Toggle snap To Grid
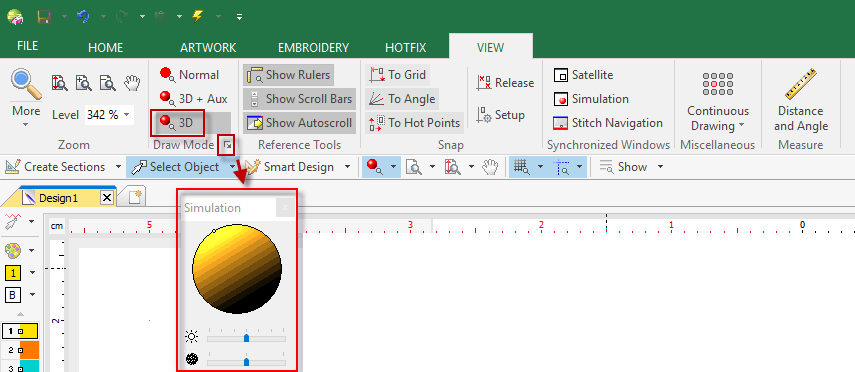 click(398, 75)
